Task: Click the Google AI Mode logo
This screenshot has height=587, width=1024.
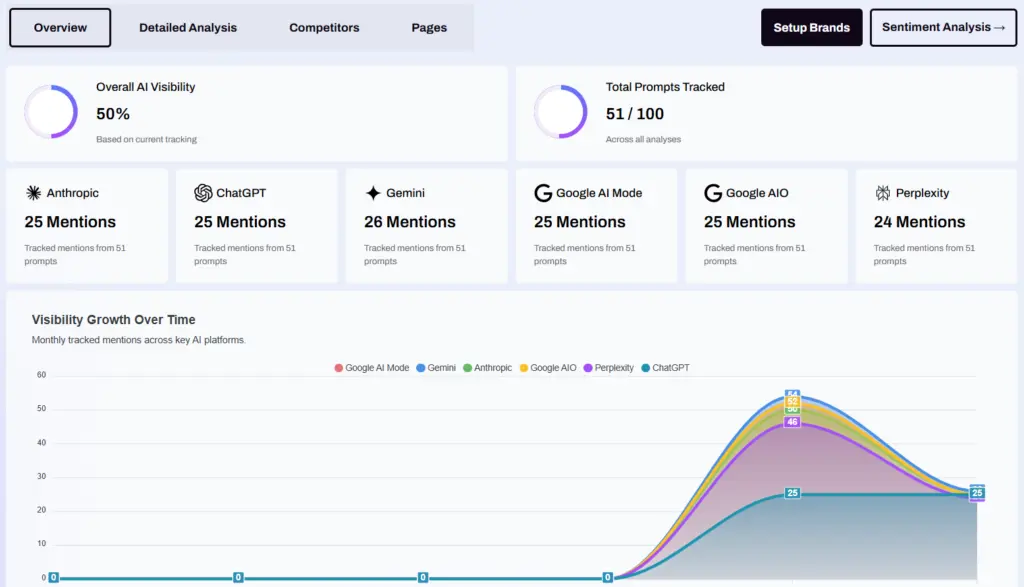Action: pyautogui.click(x=543, y=193)
